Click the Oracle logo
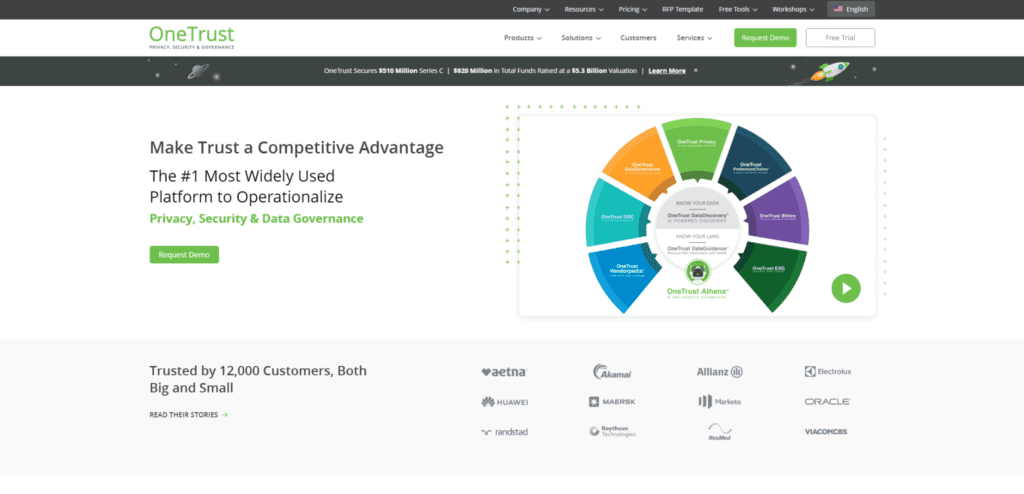1024x494 pixels. (827, 402)
